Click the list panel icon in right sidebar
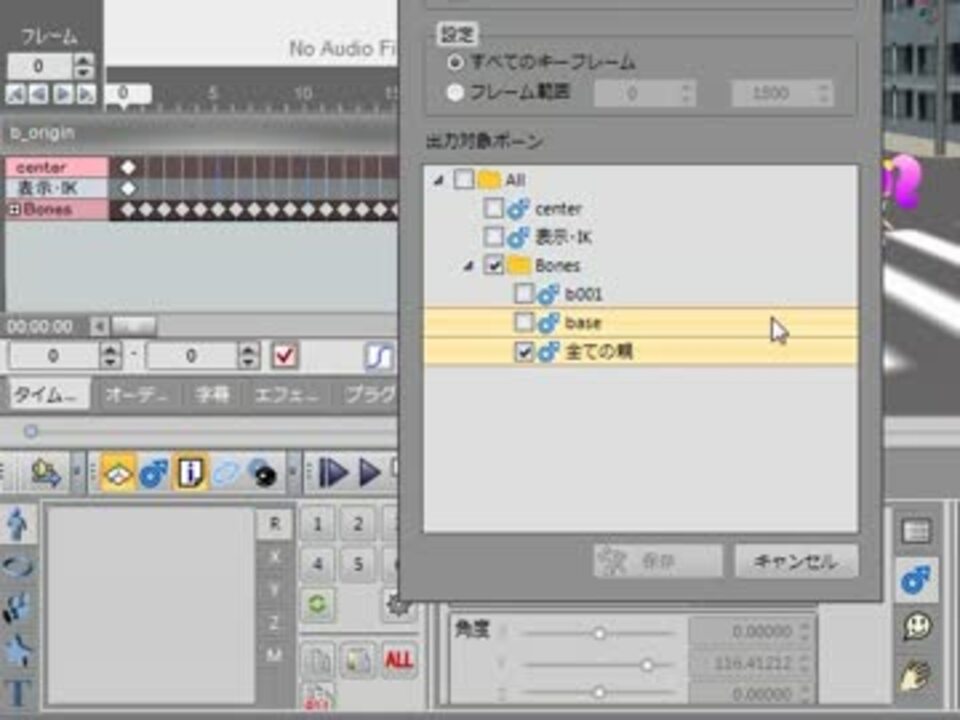The width and height of the screenshot is (960, 720). click(x=917, y=531)
